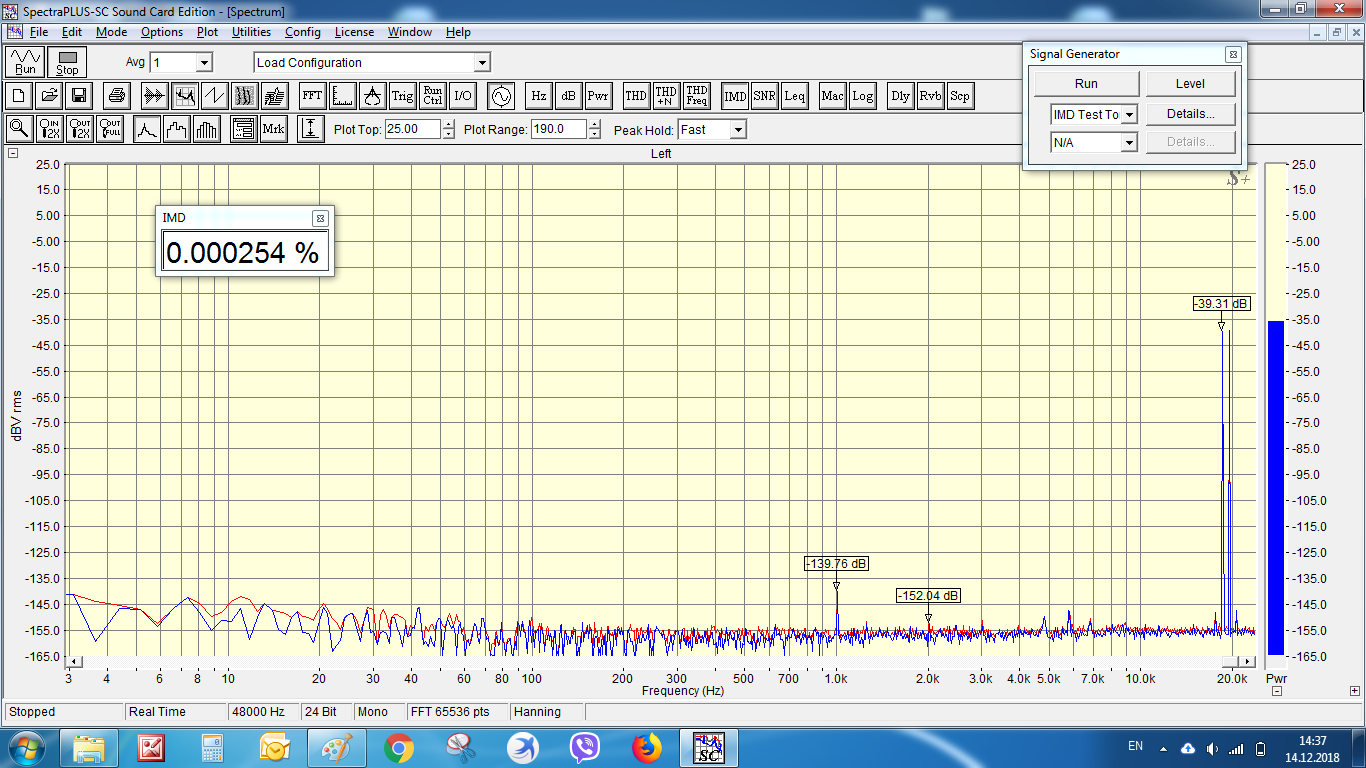Click the Zoom Out Full icon

pyautogui.click(x=110, y=129)
